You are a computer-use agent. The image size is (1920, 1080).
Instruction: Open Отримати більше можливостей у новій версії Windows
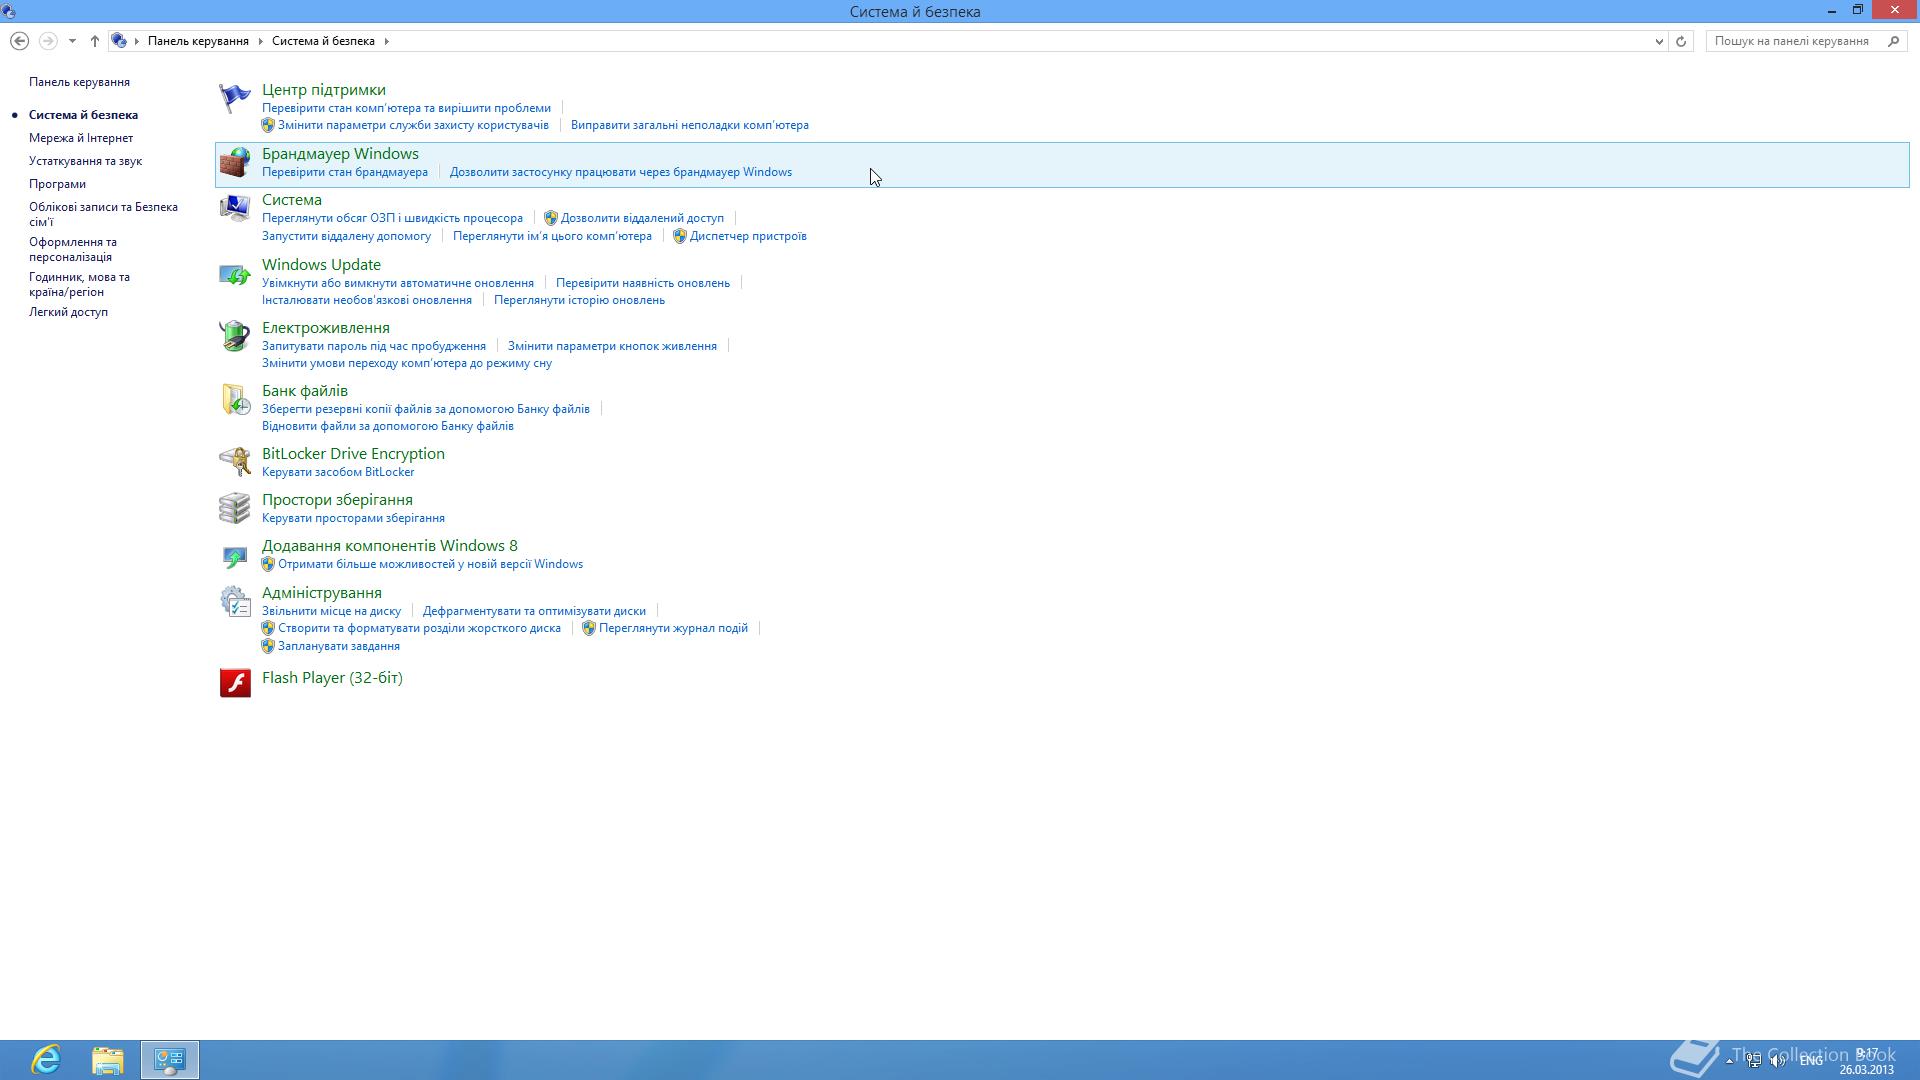pos(430,564)
